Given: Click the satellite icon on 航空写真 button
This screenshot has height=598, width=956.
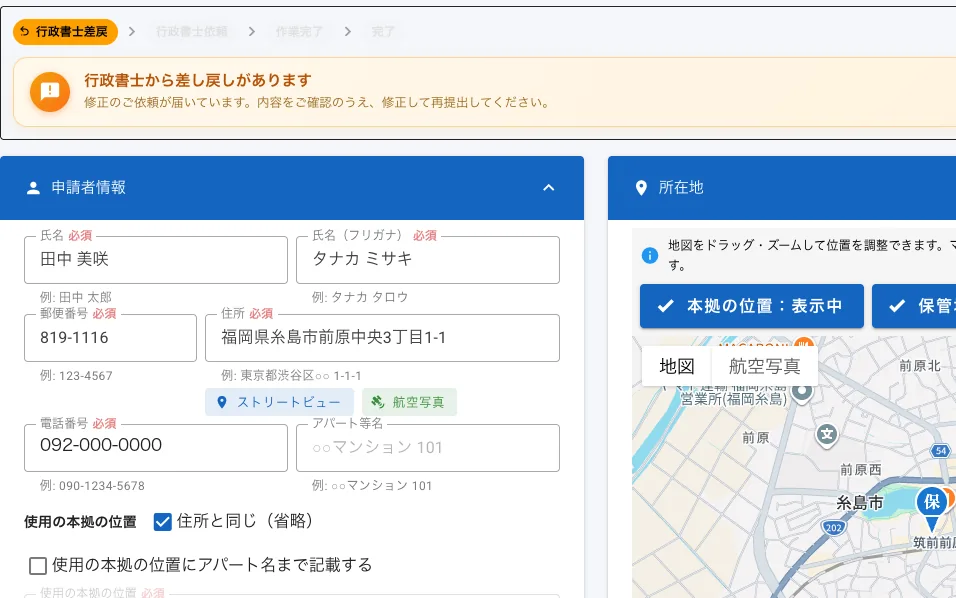Looking at the screenshot, I should (x=378, y=402).
